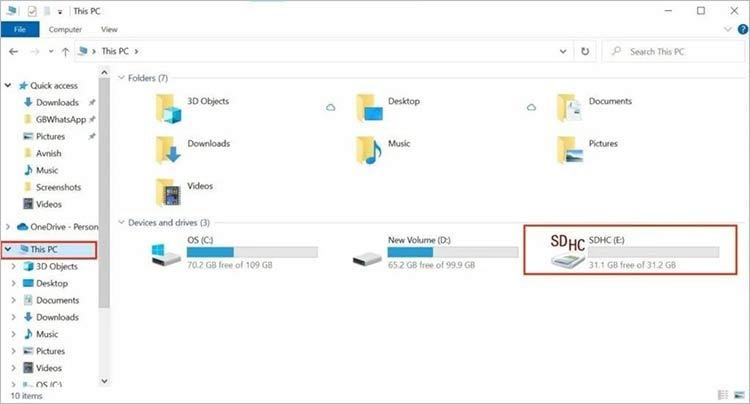
Task: Click '31.1 GB free of 31.2 GB' text
Action: tap(632, 265)
